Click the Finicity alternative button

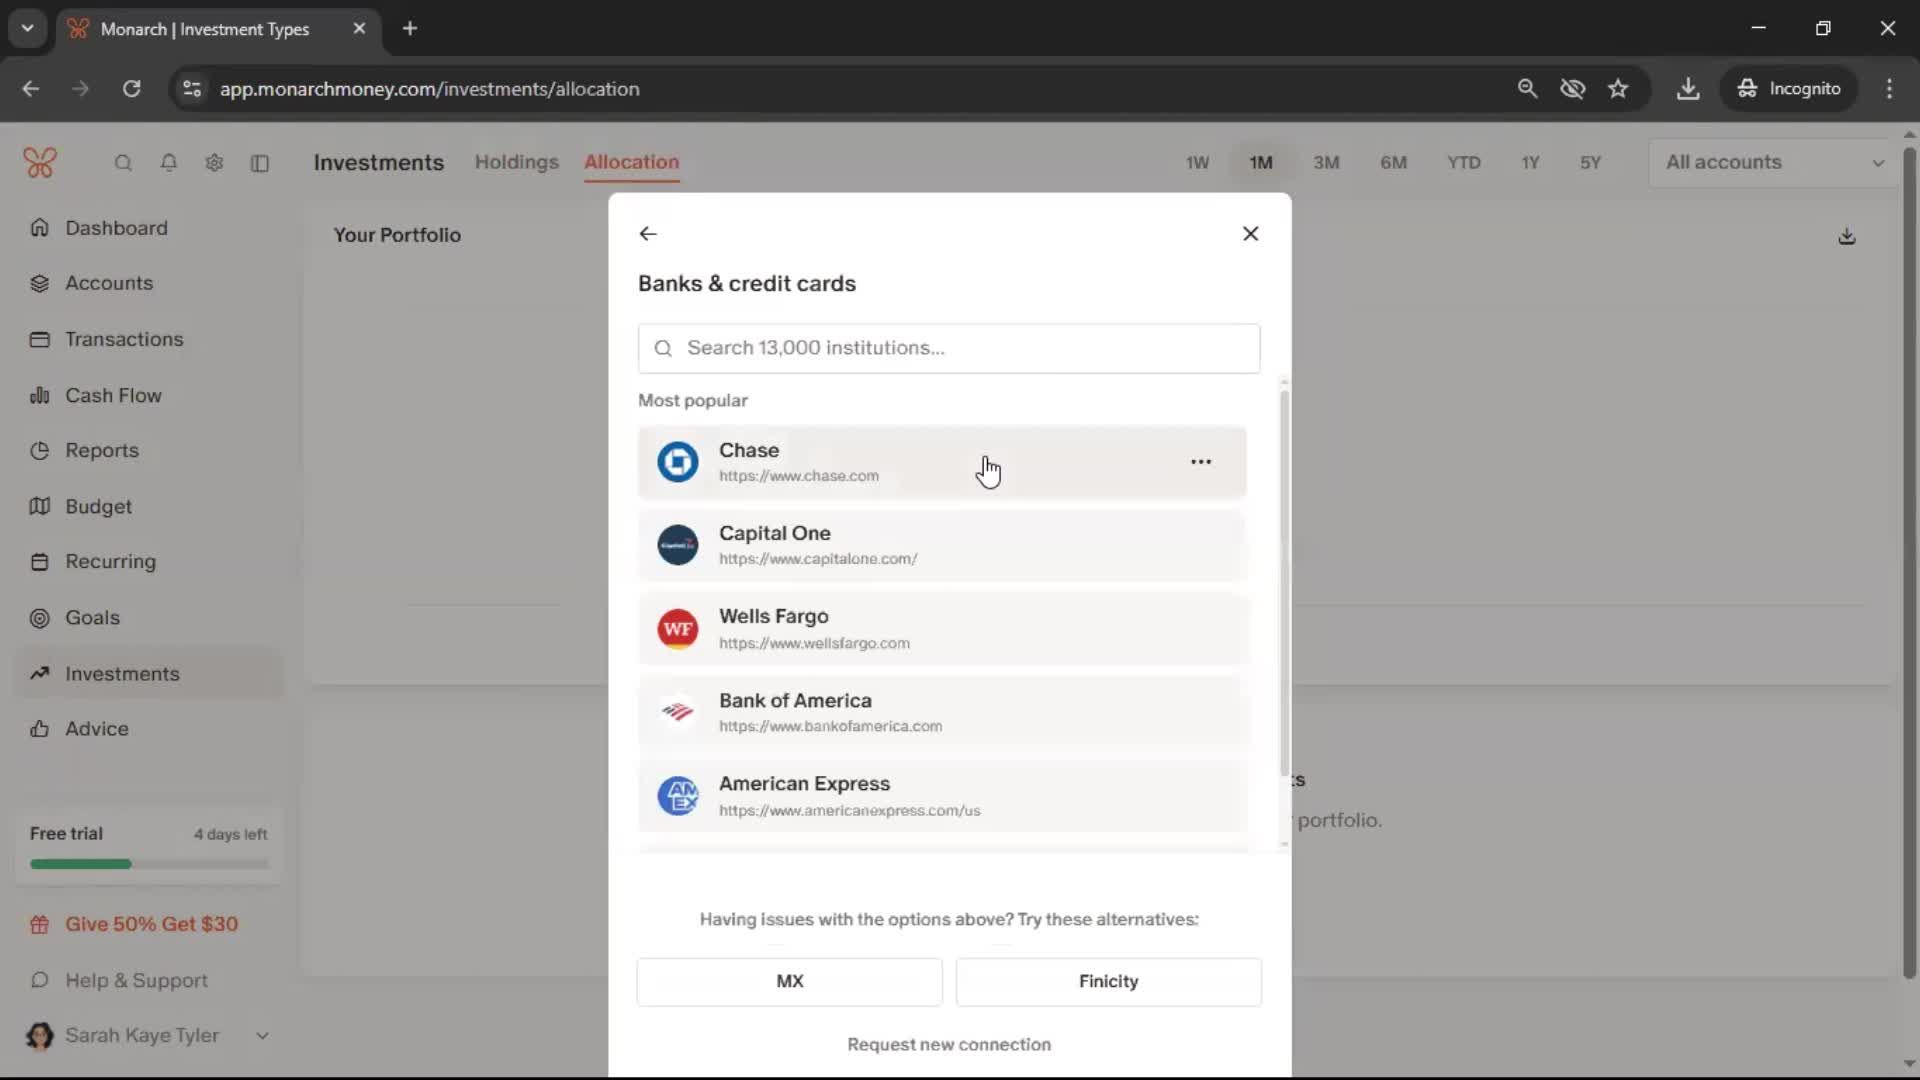[1108, 981]
